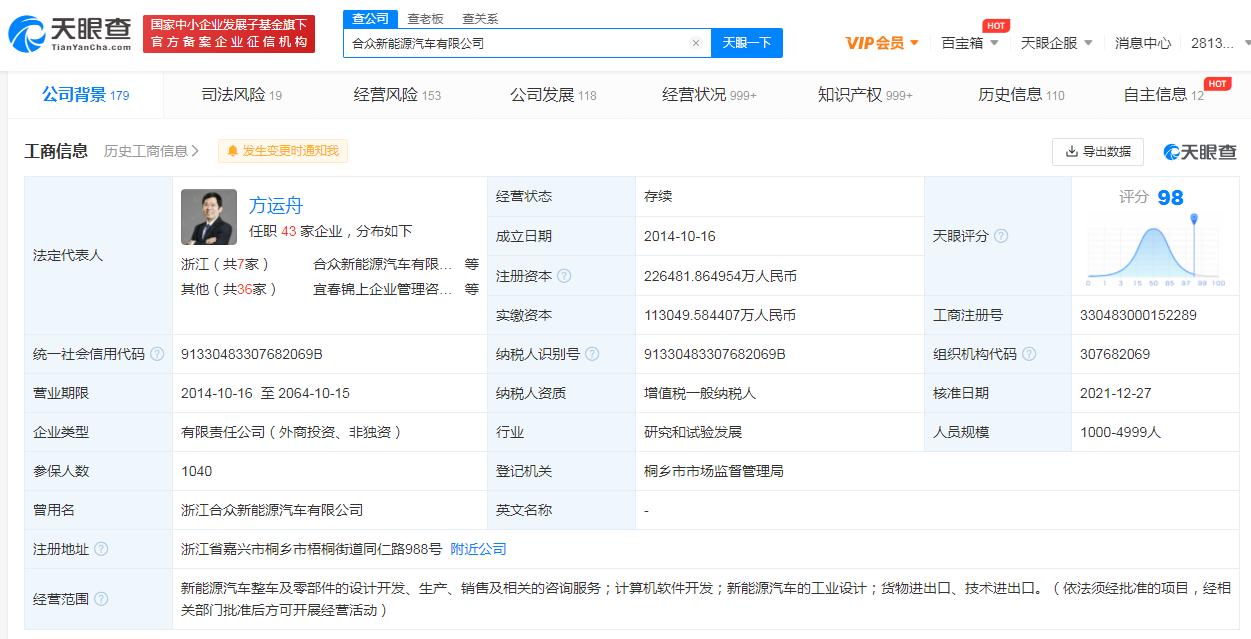Viewport: 1251px width, 639px height.
Task: Expand the 天眼企服 dropdown
Action: (1056, 43)
